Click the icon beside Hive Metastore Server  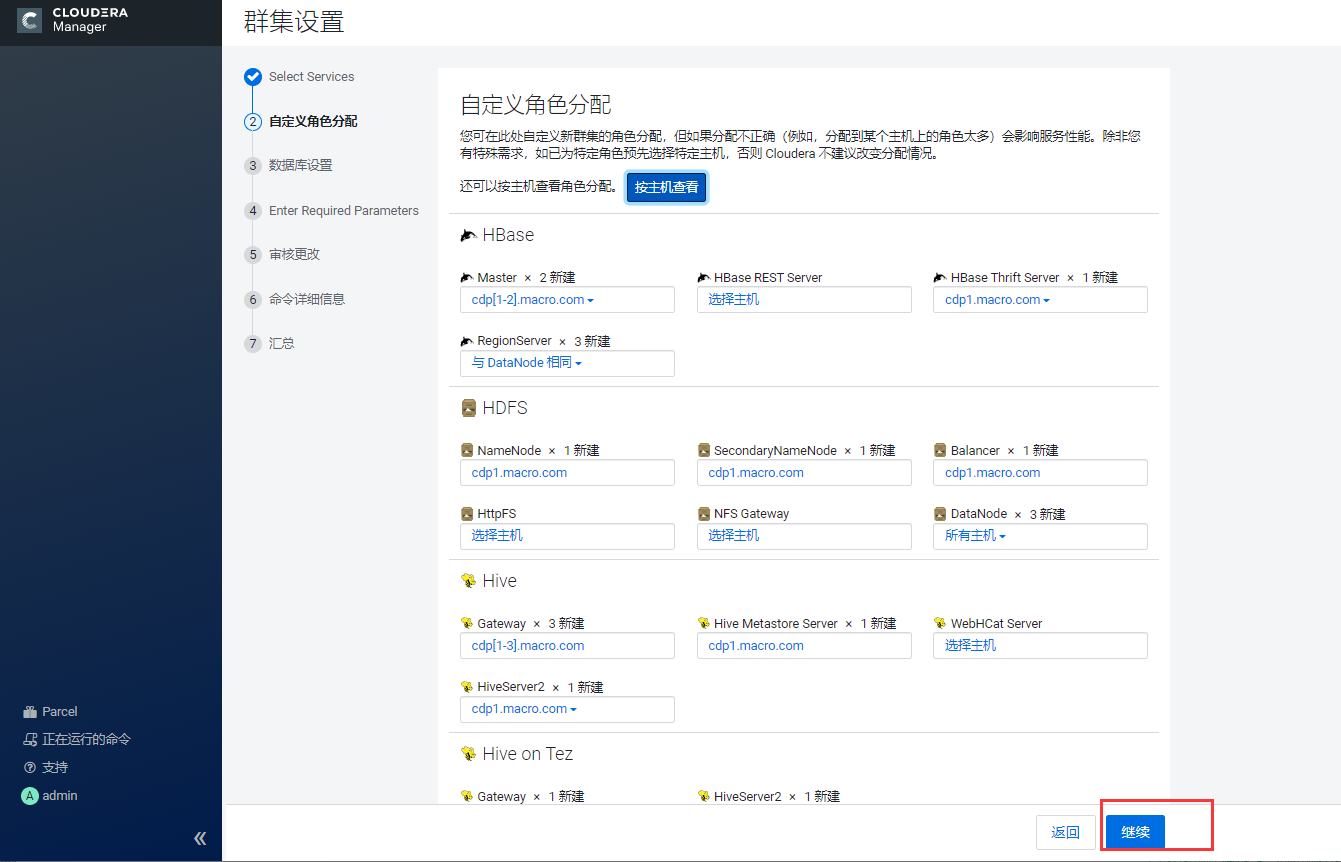(703, 624)
